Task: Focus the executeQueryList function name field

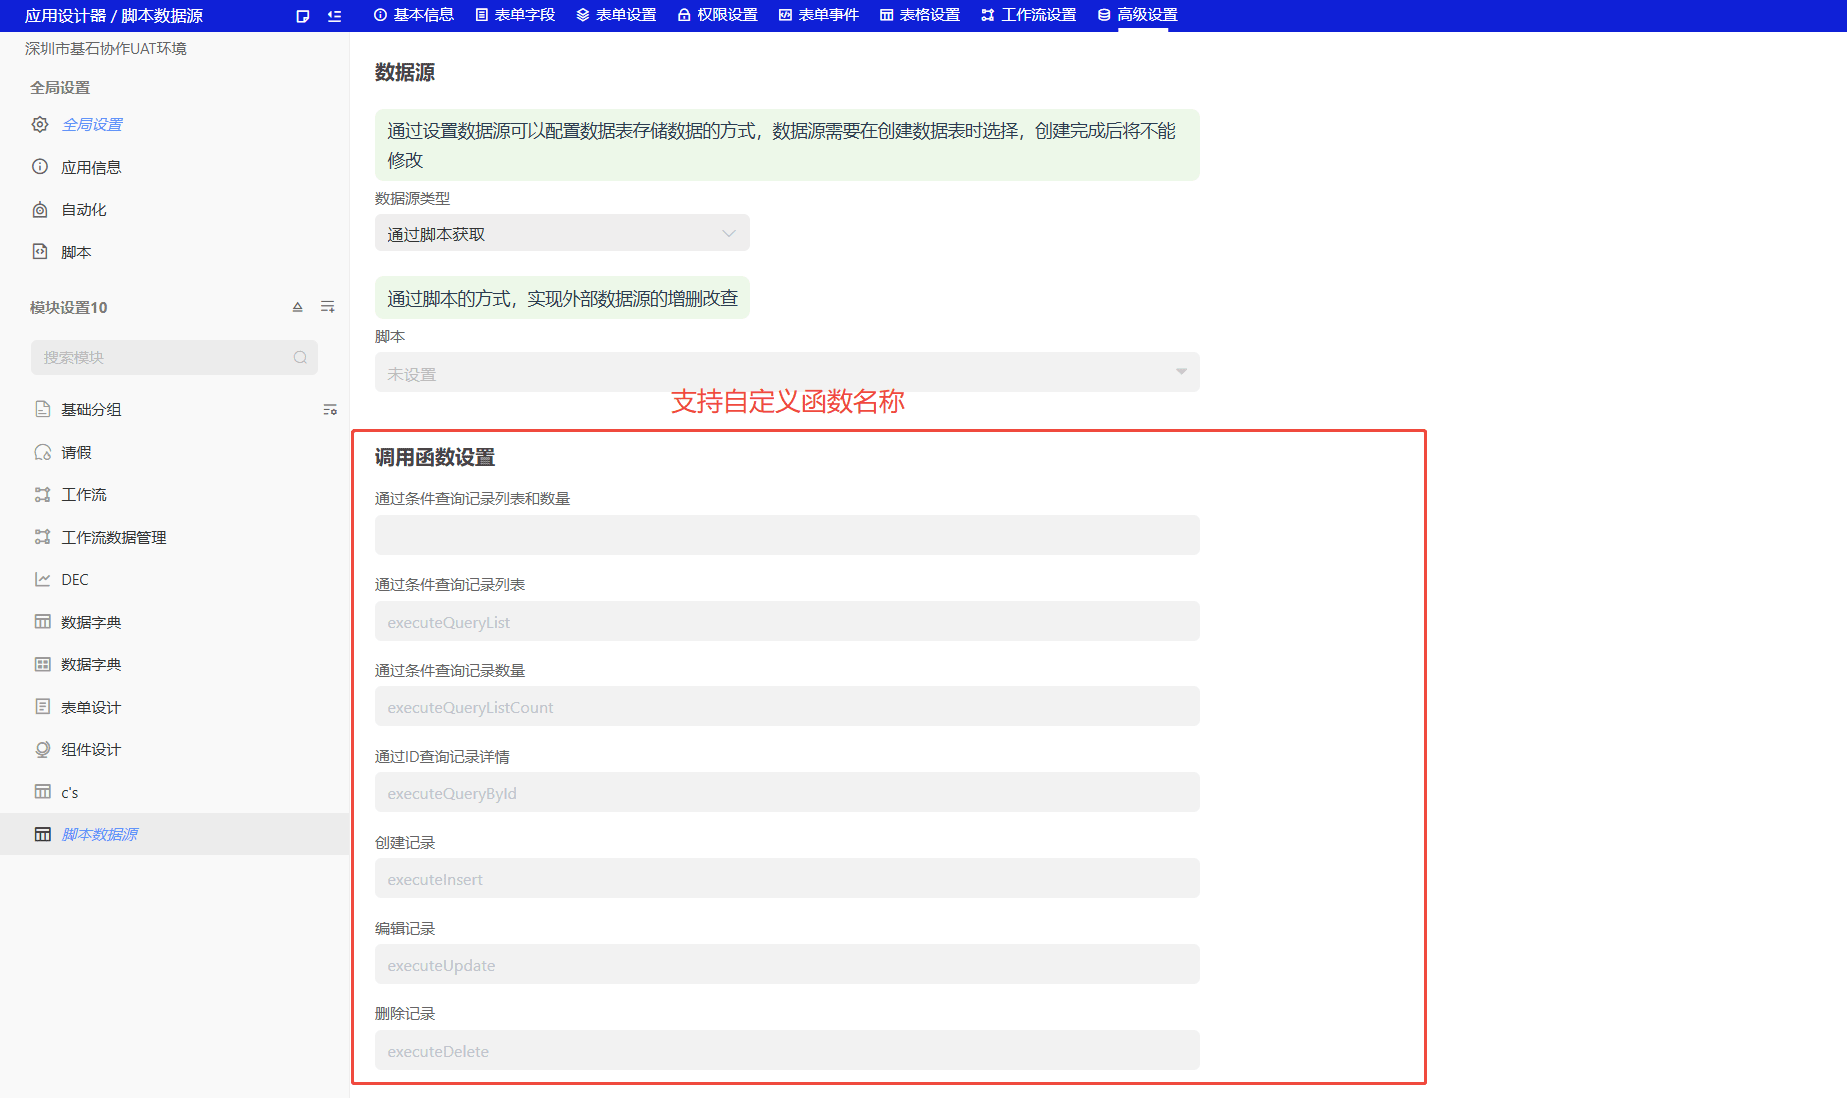Action: (x=786, y=622)
